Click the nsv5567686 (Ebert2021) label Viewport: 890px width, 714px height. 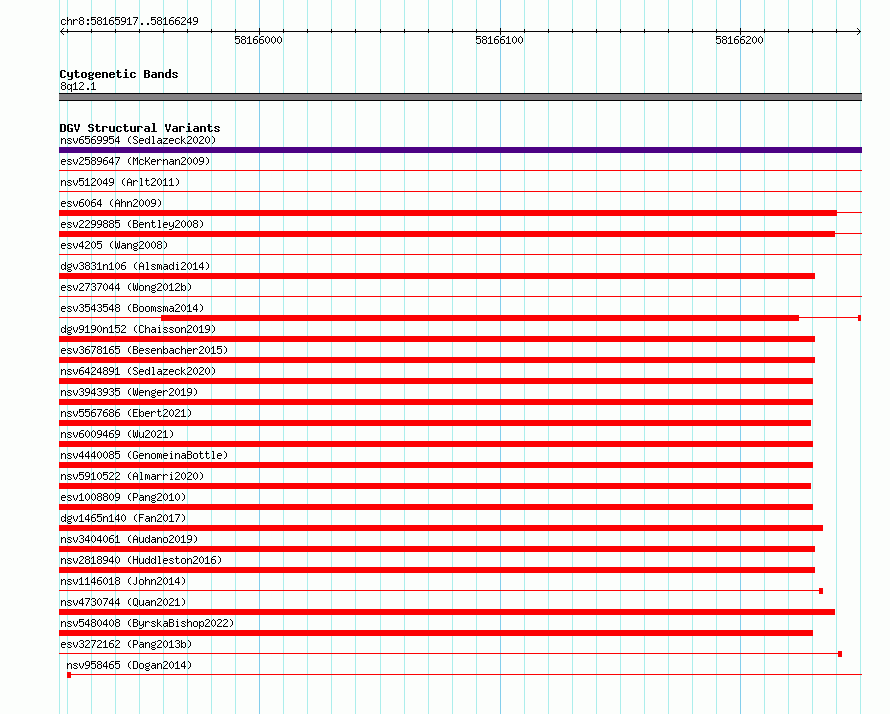[x=126, y=413]
